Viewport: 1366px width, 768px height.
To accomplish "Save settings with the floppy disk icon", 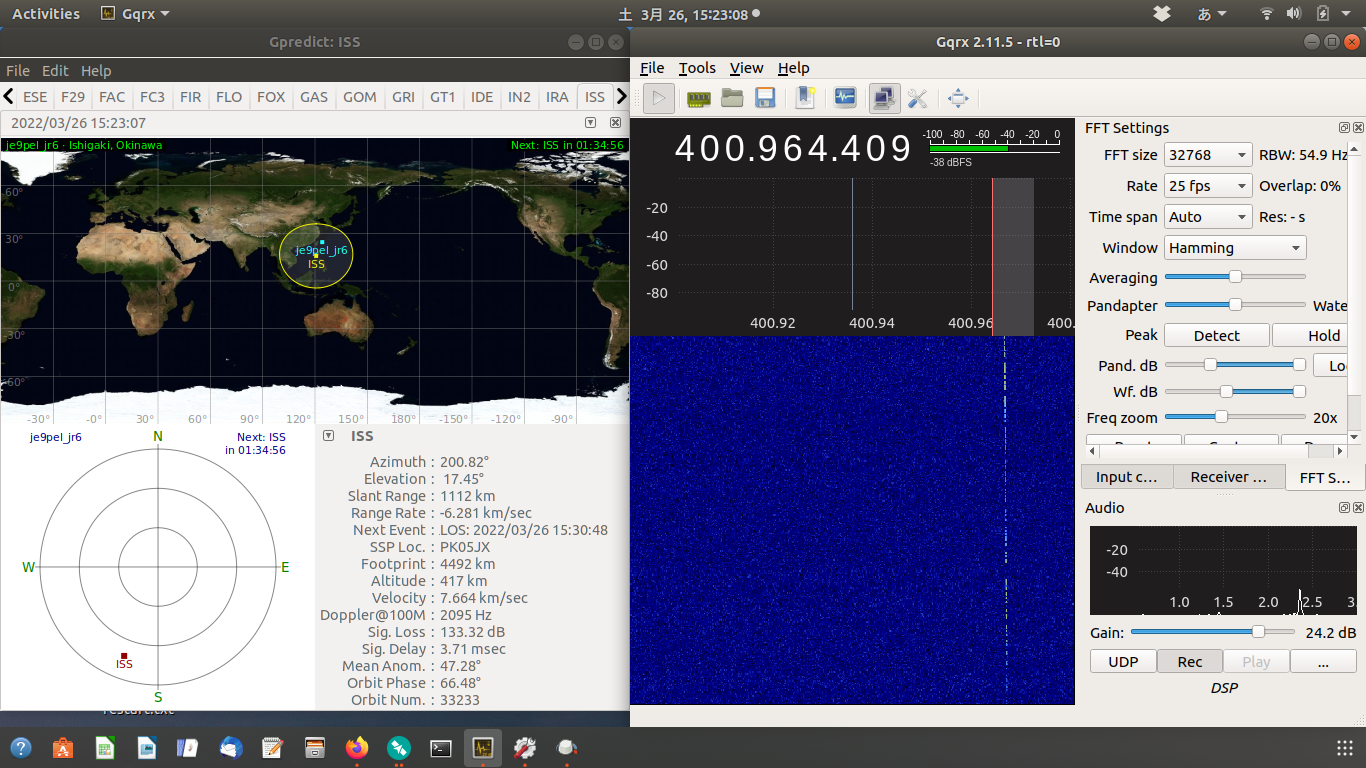I will 765,98.
